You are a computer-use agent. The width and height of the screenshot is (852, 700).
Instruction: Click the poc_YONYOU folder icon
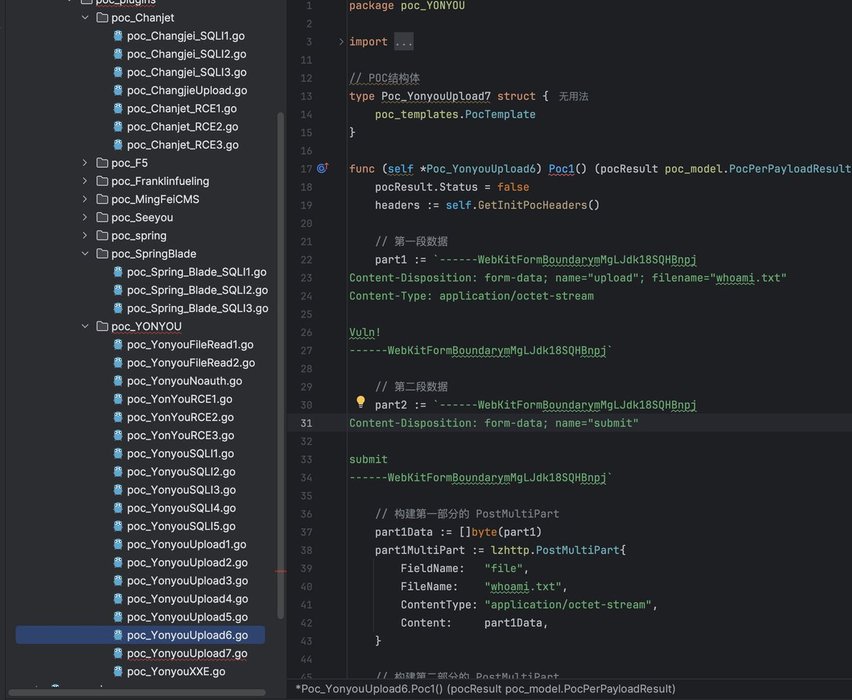(x=102, y=326)
